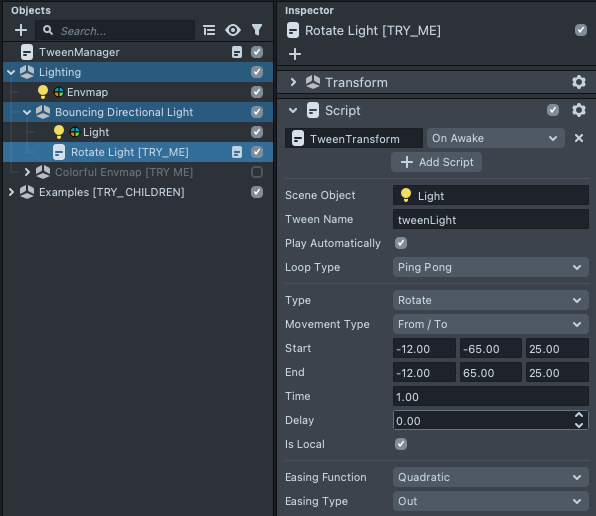The width and height of the screenshot is (596, 516).
Task: Disable the Envmap object checkbox
Action: point(257,92)
